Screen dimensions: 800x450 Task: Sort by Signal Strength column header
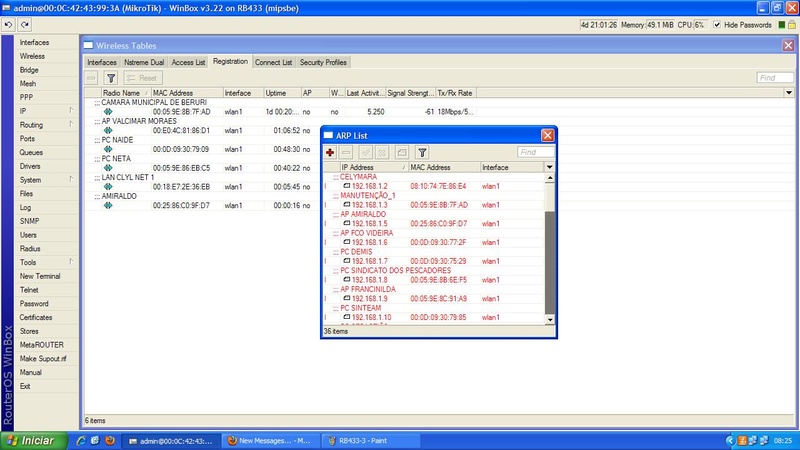point(410,93)
